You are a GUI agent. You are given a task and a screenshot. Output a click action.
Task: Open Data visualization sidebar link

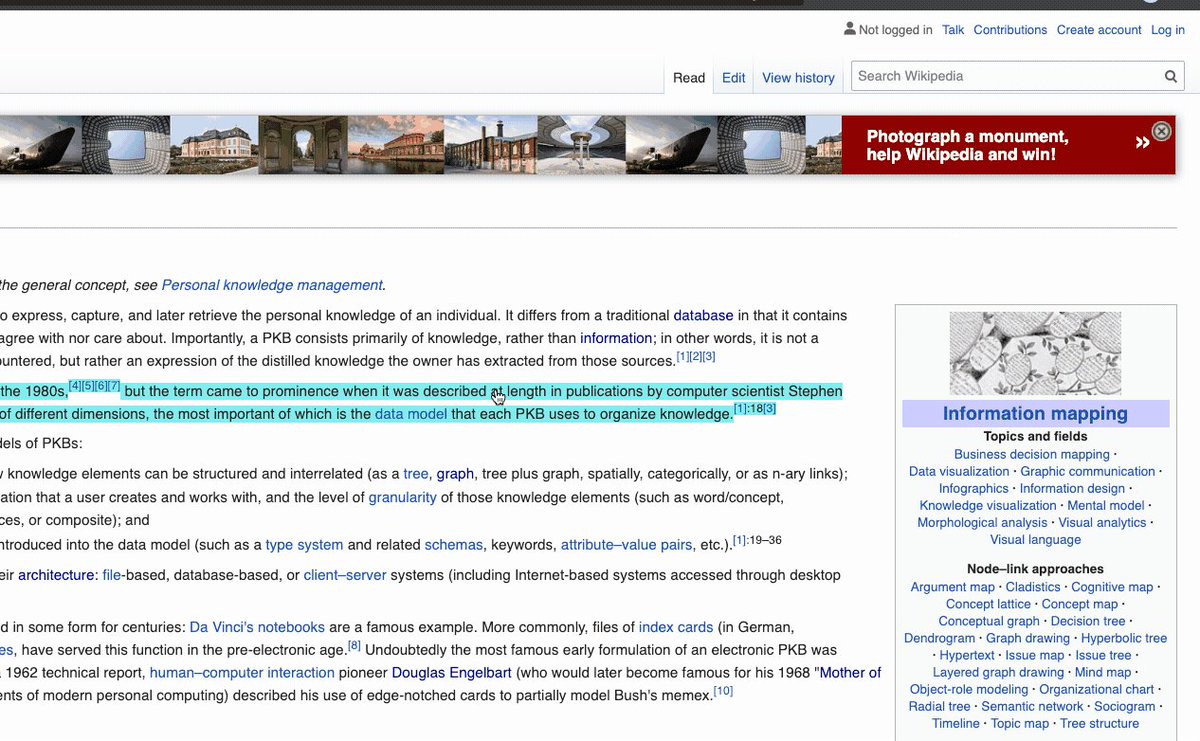point(959,471)
